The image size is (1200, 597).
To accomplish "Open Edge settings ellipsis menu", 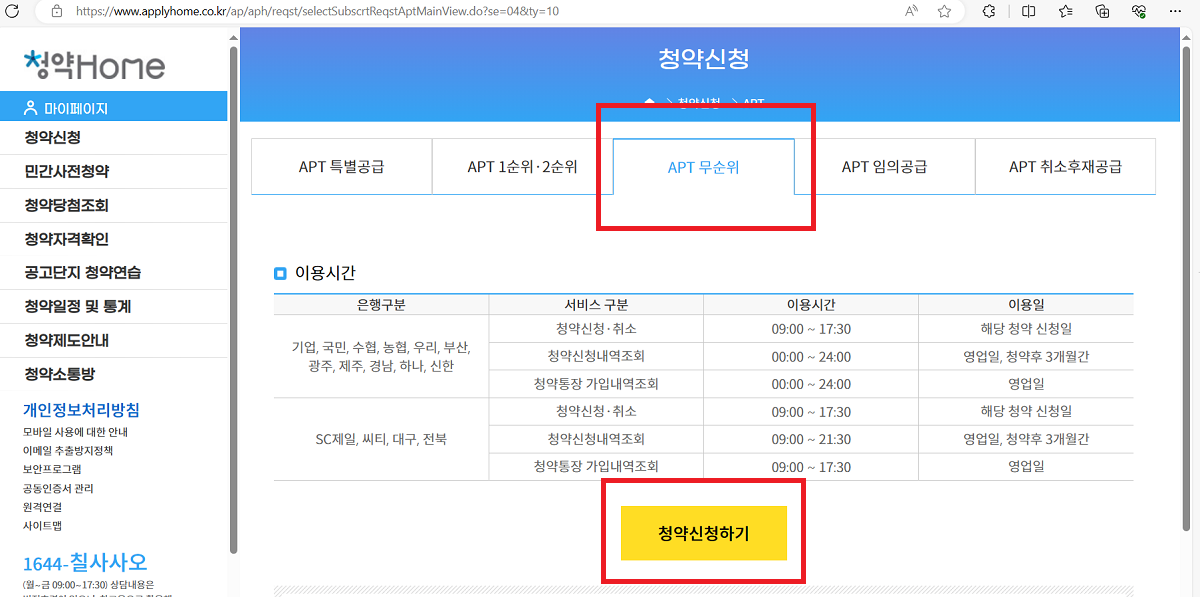I will click(1177, 12).
